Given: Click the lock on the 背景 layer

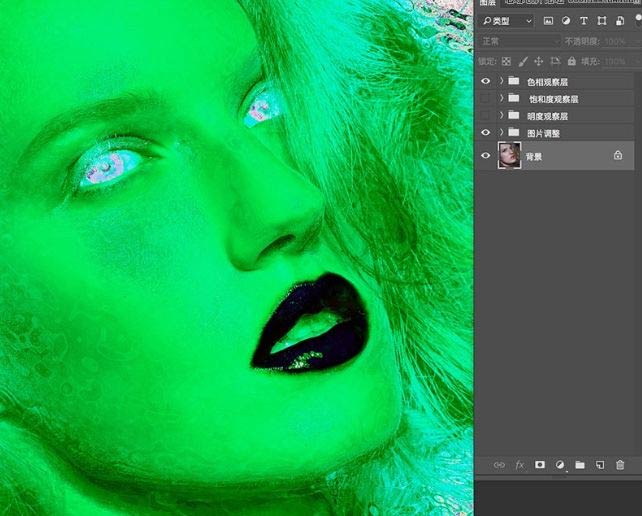Looking at the screenshot, I should pos(617,156).
